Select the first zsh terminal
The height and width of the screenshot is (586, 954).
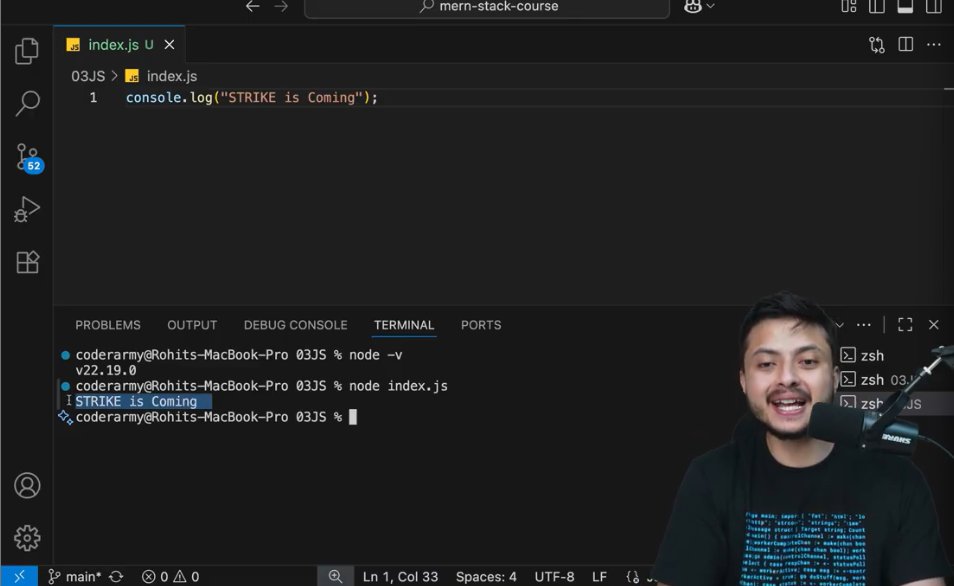(x=863, y=355)
